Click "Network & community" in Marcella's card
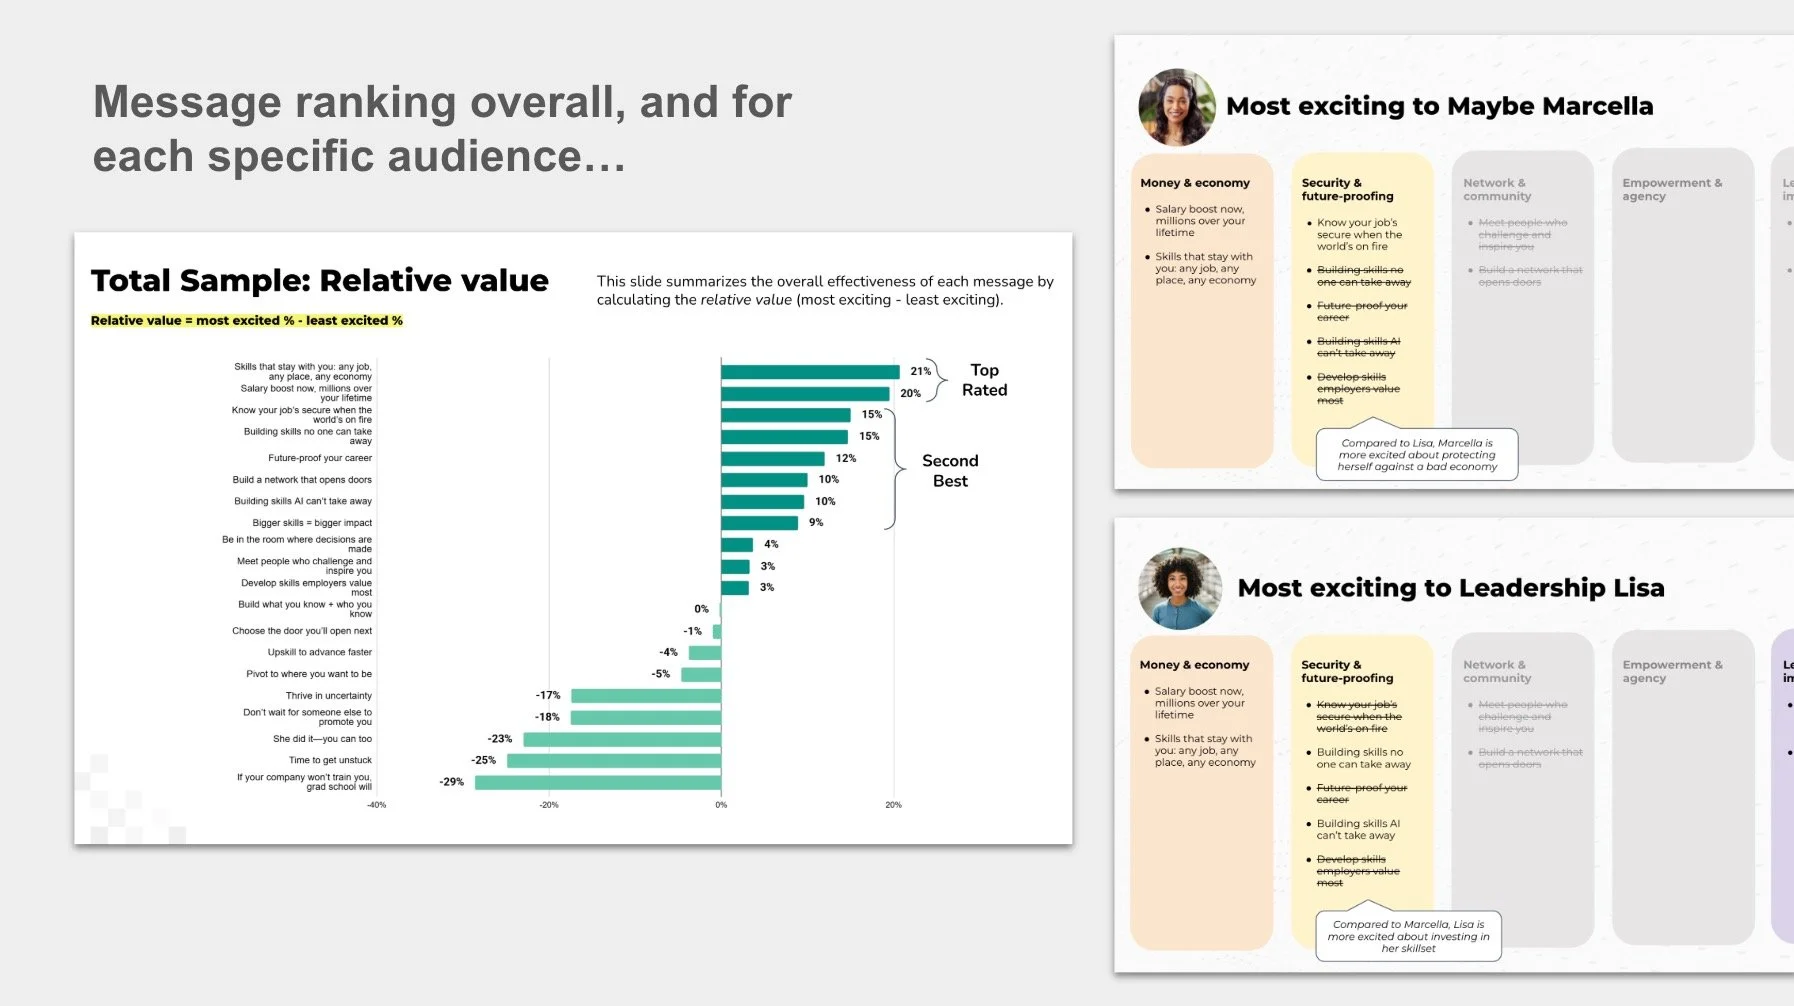 (x=1497, y=190)
